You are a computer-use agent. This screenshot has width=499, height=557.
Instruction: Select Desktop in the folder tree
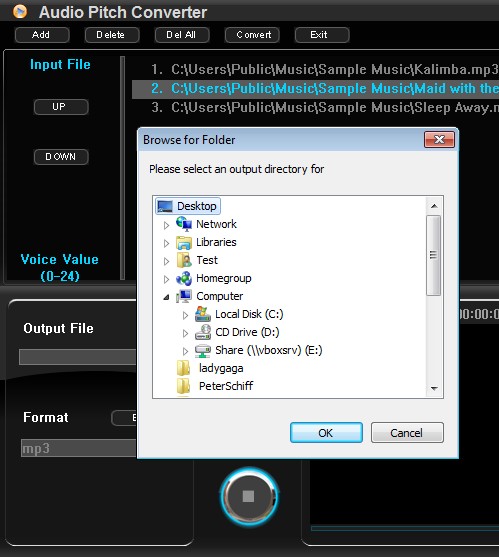[196, 206]
